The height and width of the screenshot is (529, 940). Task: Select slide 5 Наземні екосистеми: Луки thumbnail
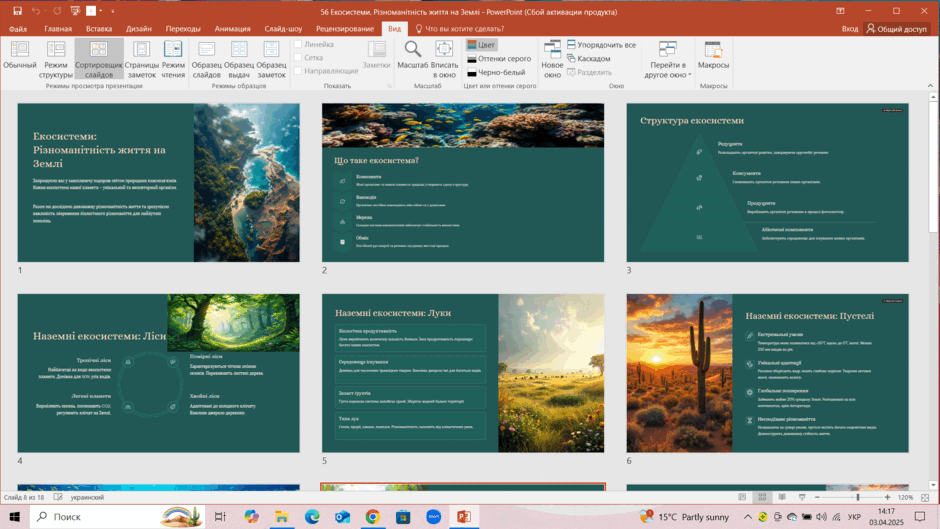click(463, 373)
